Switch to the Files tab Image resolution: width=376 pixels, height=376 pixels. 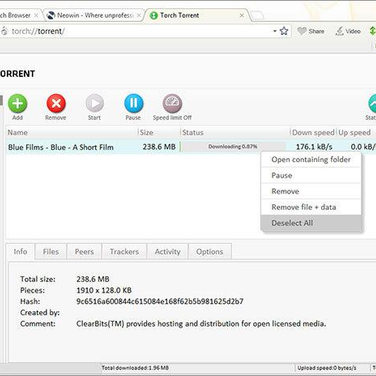click(51, 252)
